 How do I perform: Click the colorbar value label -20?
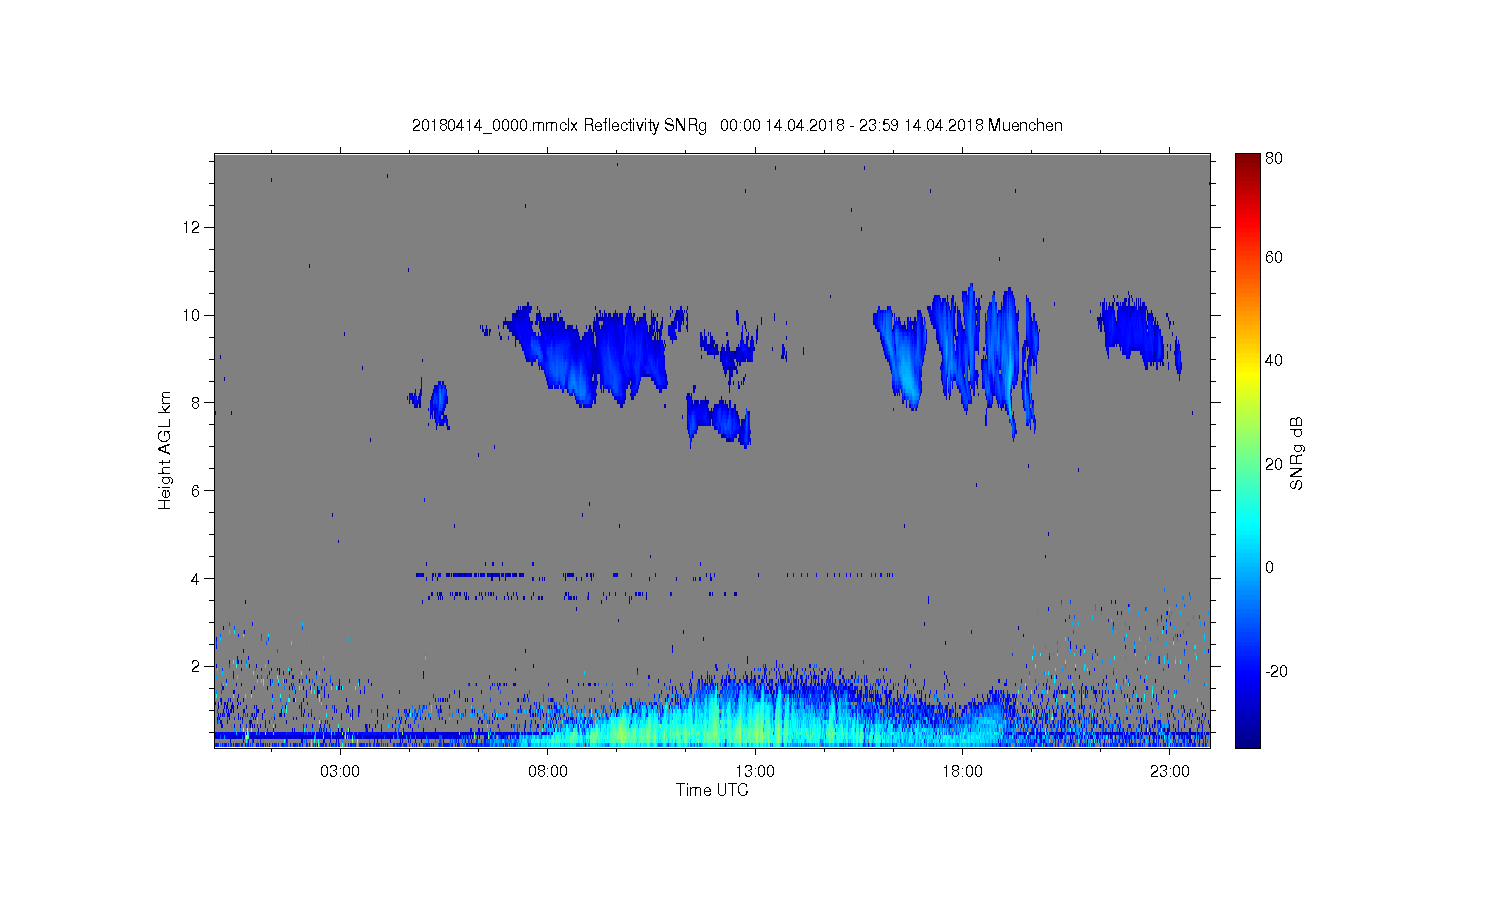point(1277,671)
